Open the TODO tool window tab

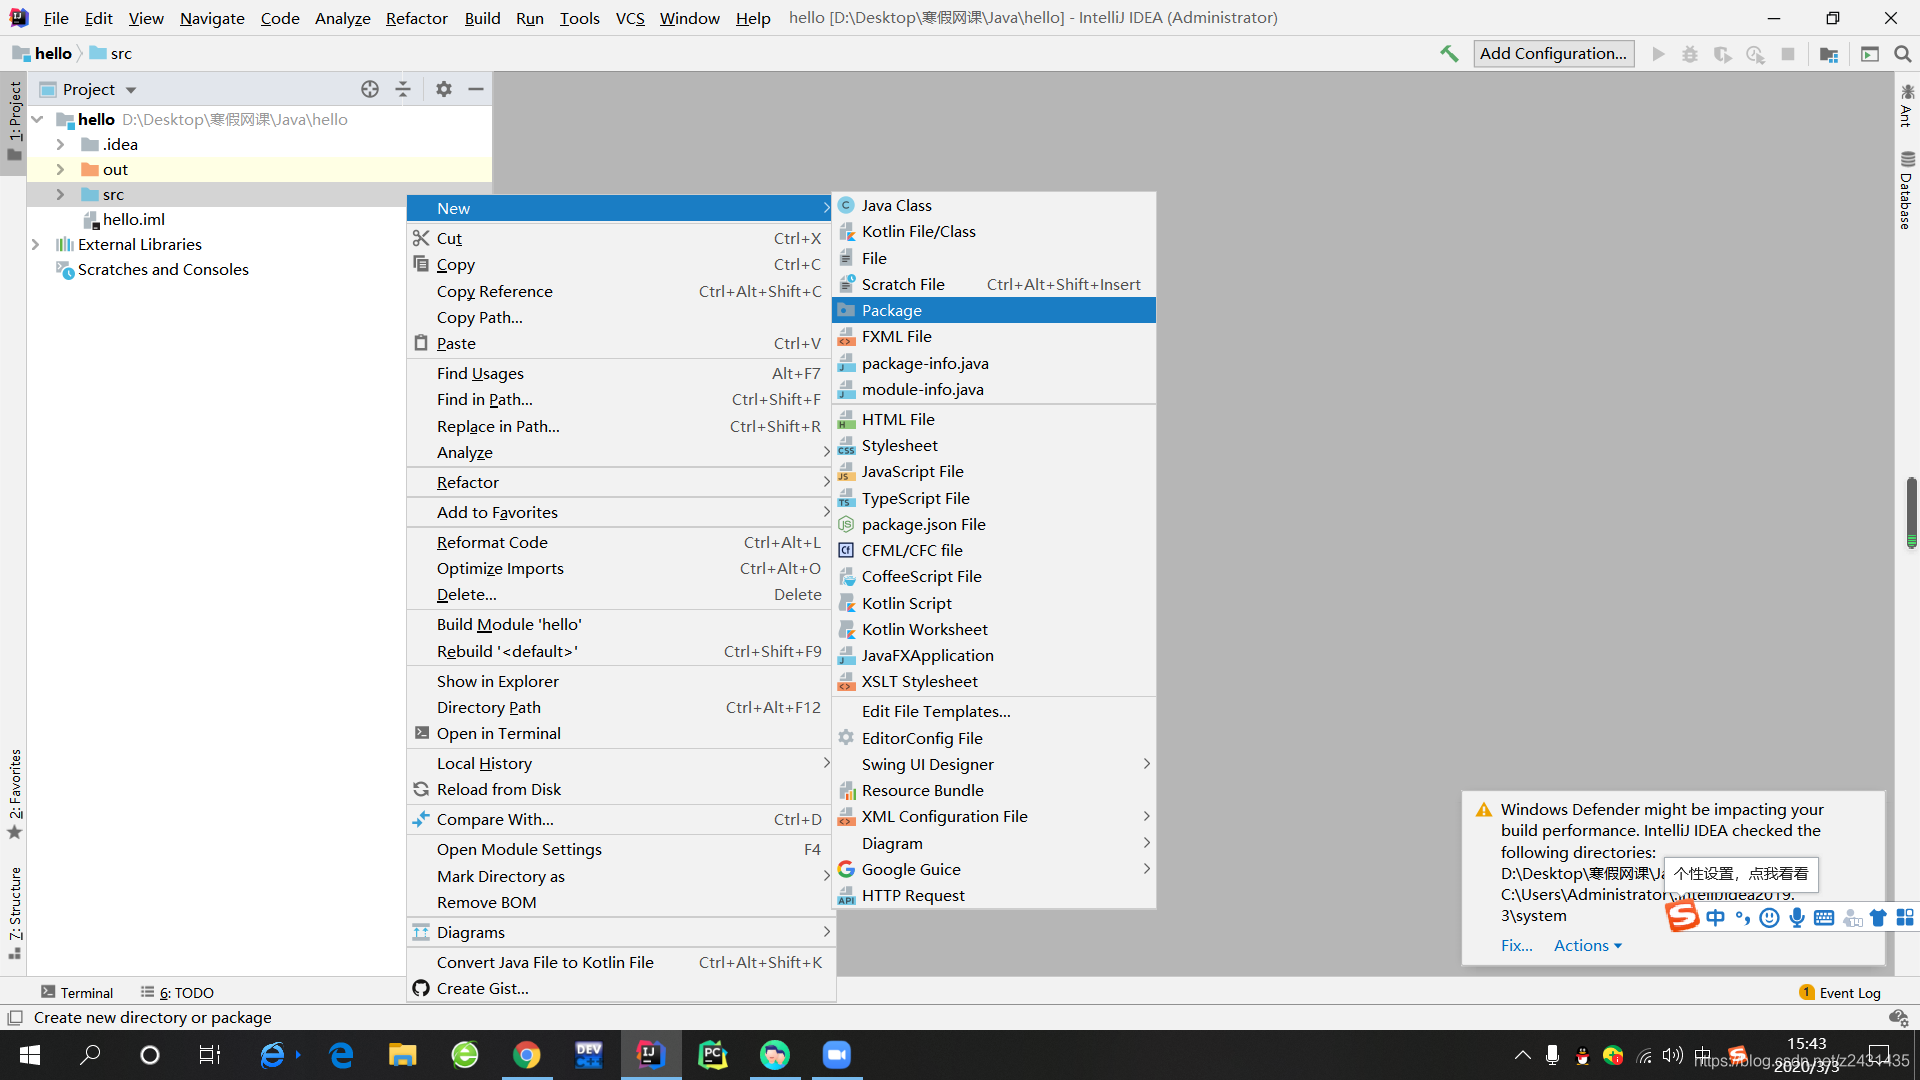[177, 992]
